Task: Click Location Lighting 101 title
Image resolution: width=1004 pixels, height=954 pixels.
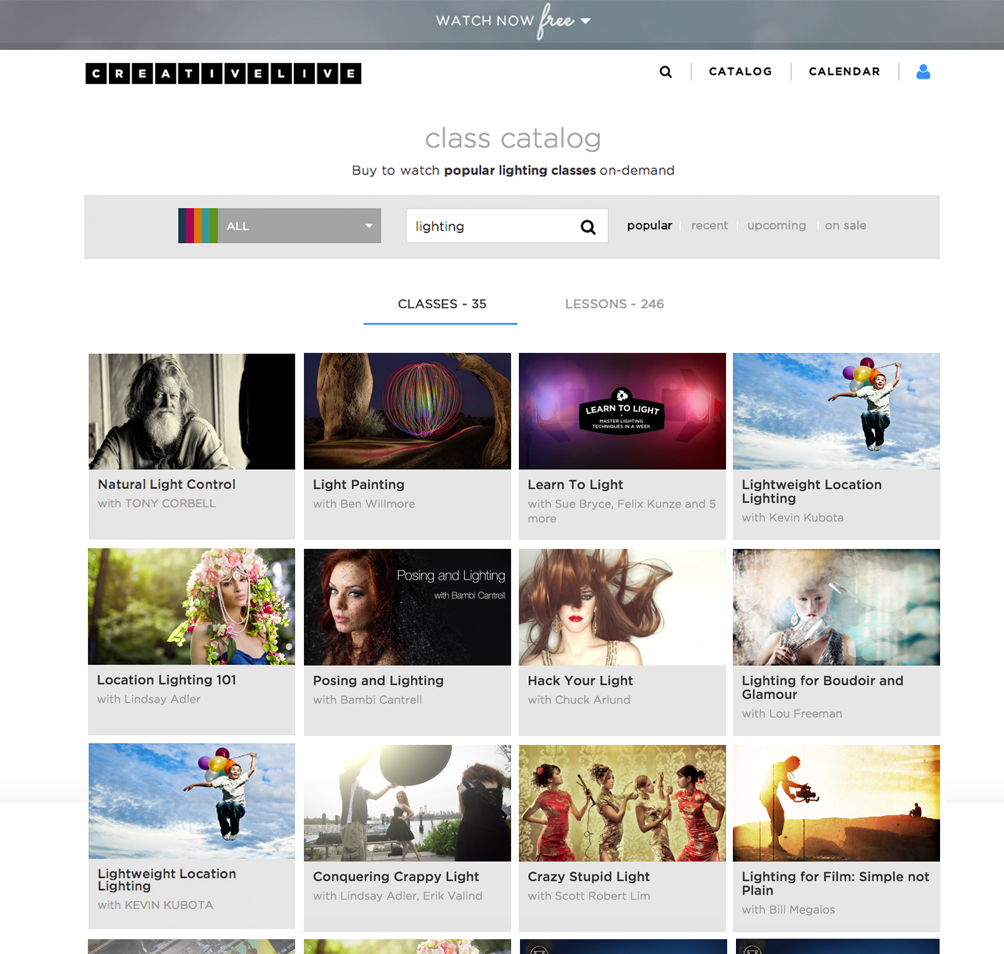Action: (166, 680)
